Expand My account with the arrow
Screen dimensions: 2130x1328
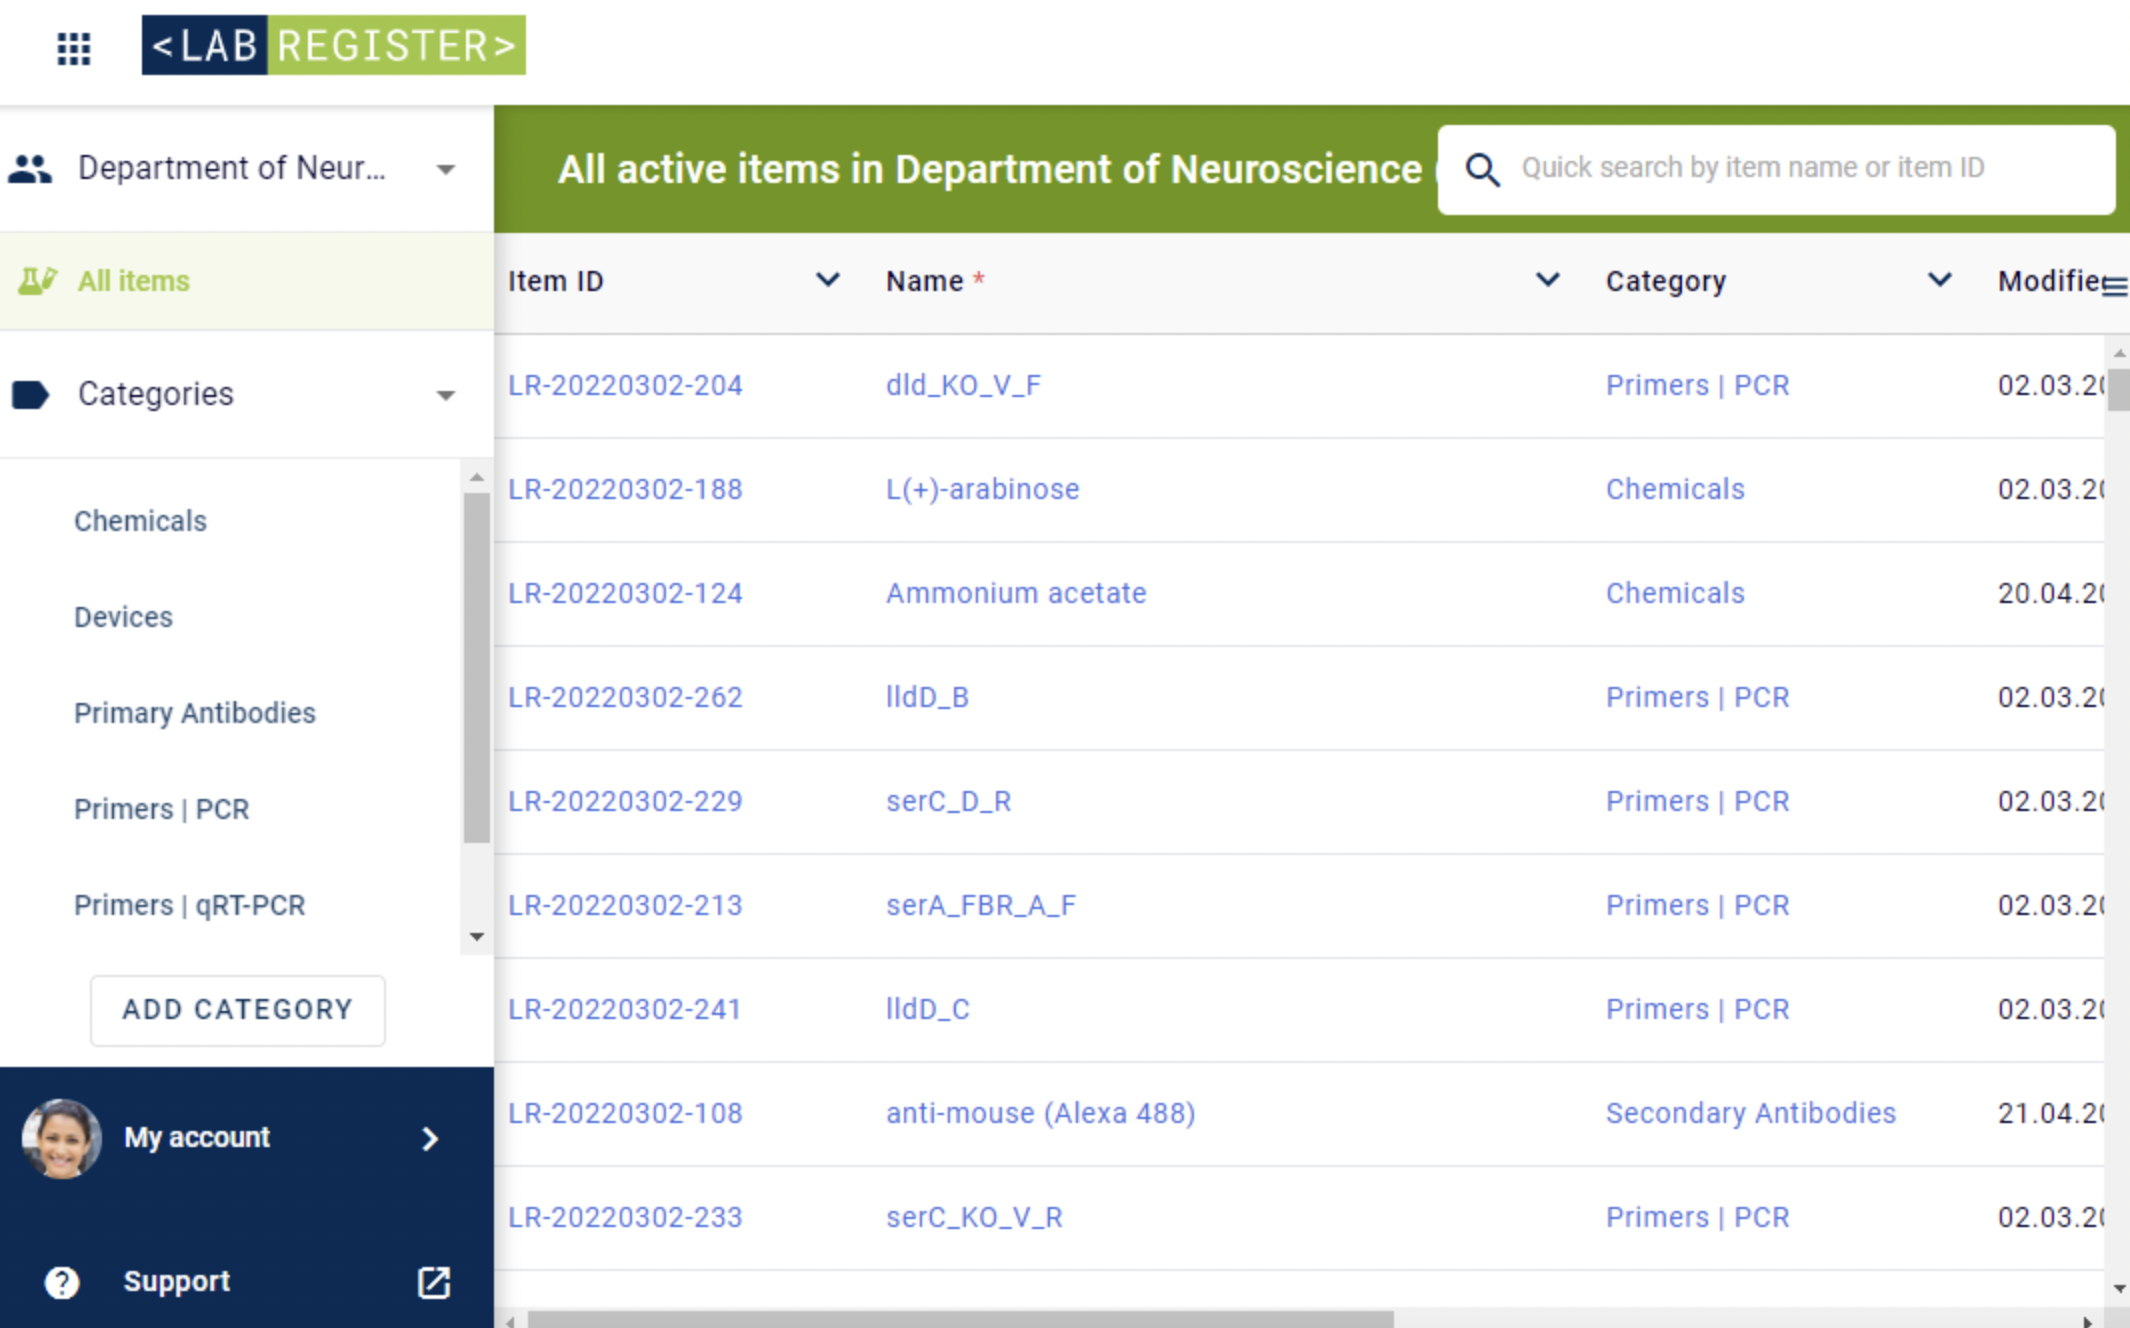pyautogui.click(x=430, y=1138)
